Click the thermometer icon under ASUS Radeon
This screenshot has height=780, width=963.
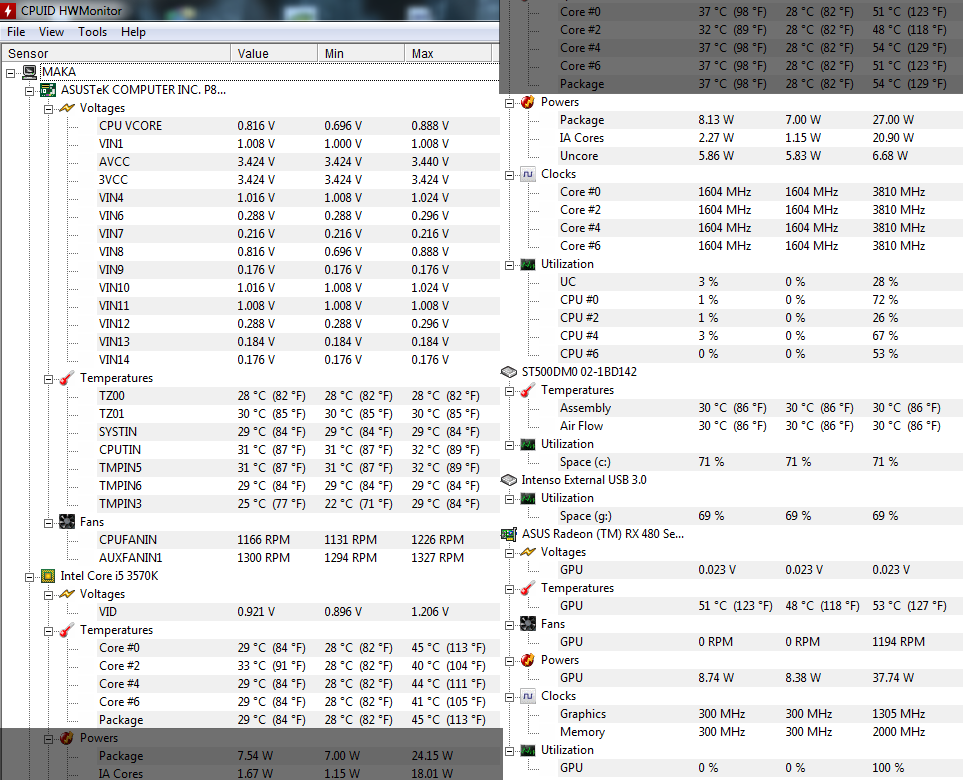[x=528, y=588]
